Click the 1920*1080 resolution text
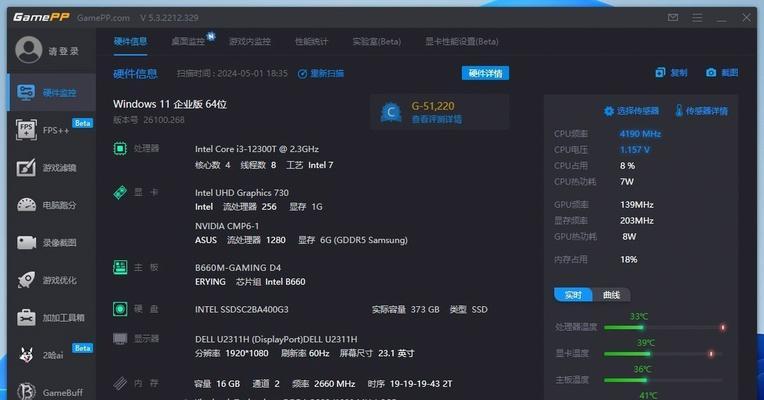This screenshot has height=400, width=764. tap(247, 353)
